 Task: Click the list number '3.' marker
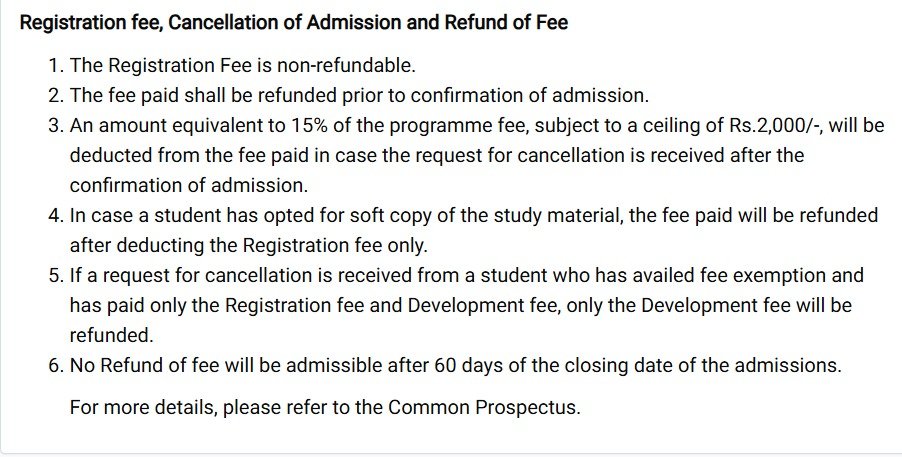click(56, 126)
